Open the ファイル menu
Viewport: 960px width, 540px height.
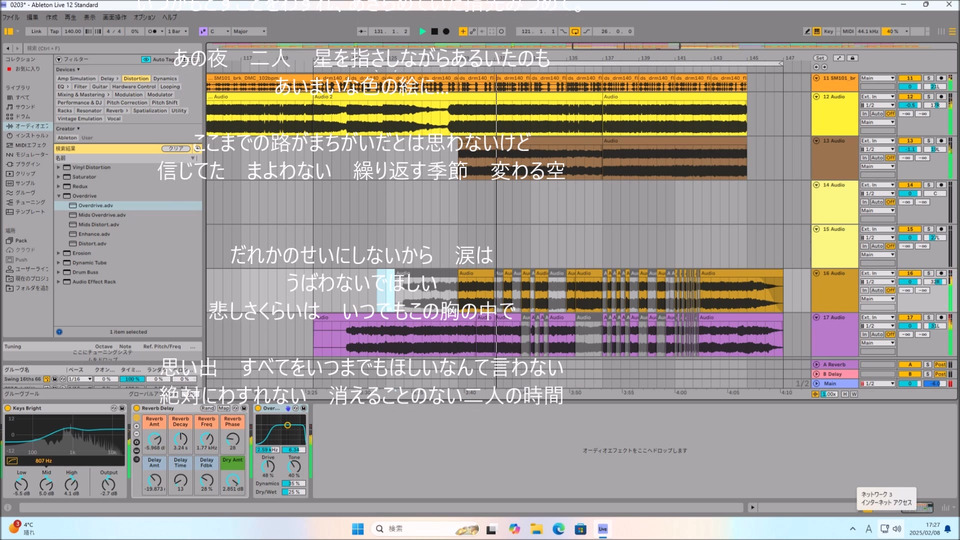click(x=13, y=17)
